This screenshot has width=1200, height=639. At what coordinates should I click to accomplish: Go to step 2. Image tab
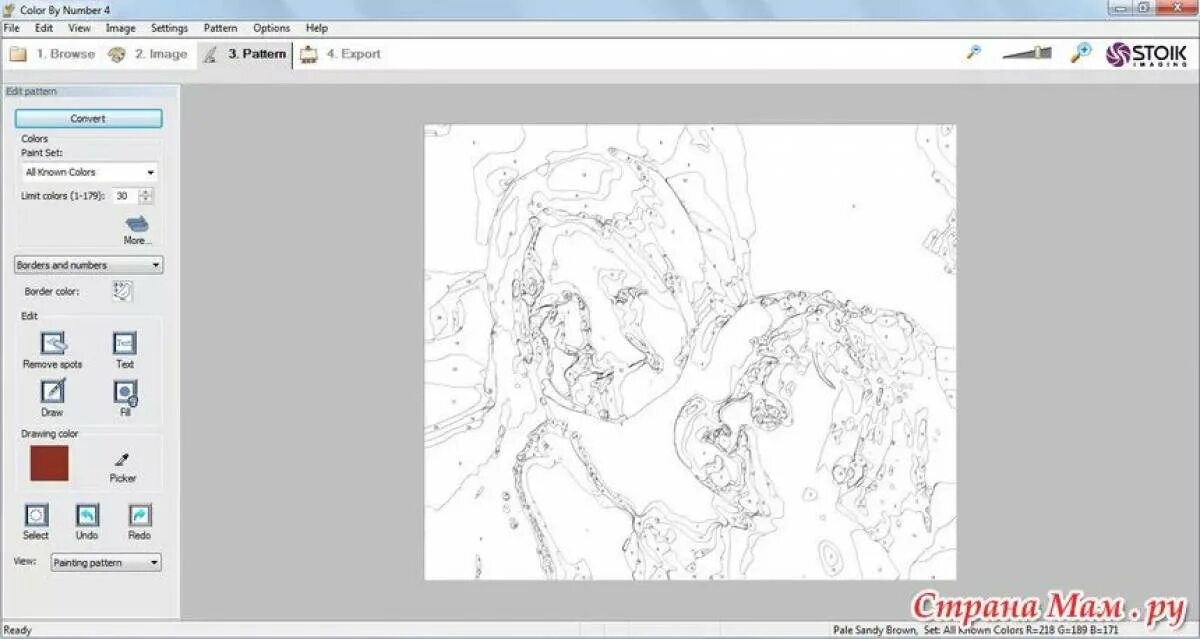148,54
